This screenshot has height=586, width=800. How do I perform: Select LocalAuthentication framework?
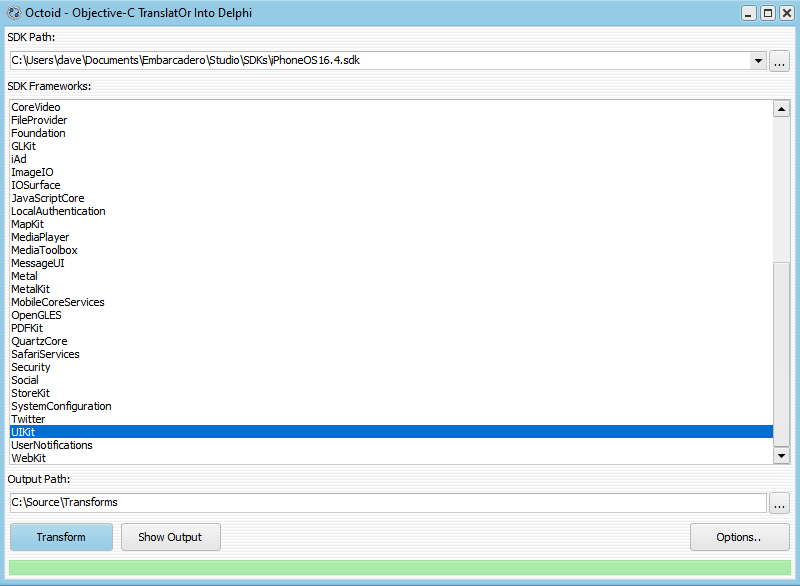click(x=391, y=211)
